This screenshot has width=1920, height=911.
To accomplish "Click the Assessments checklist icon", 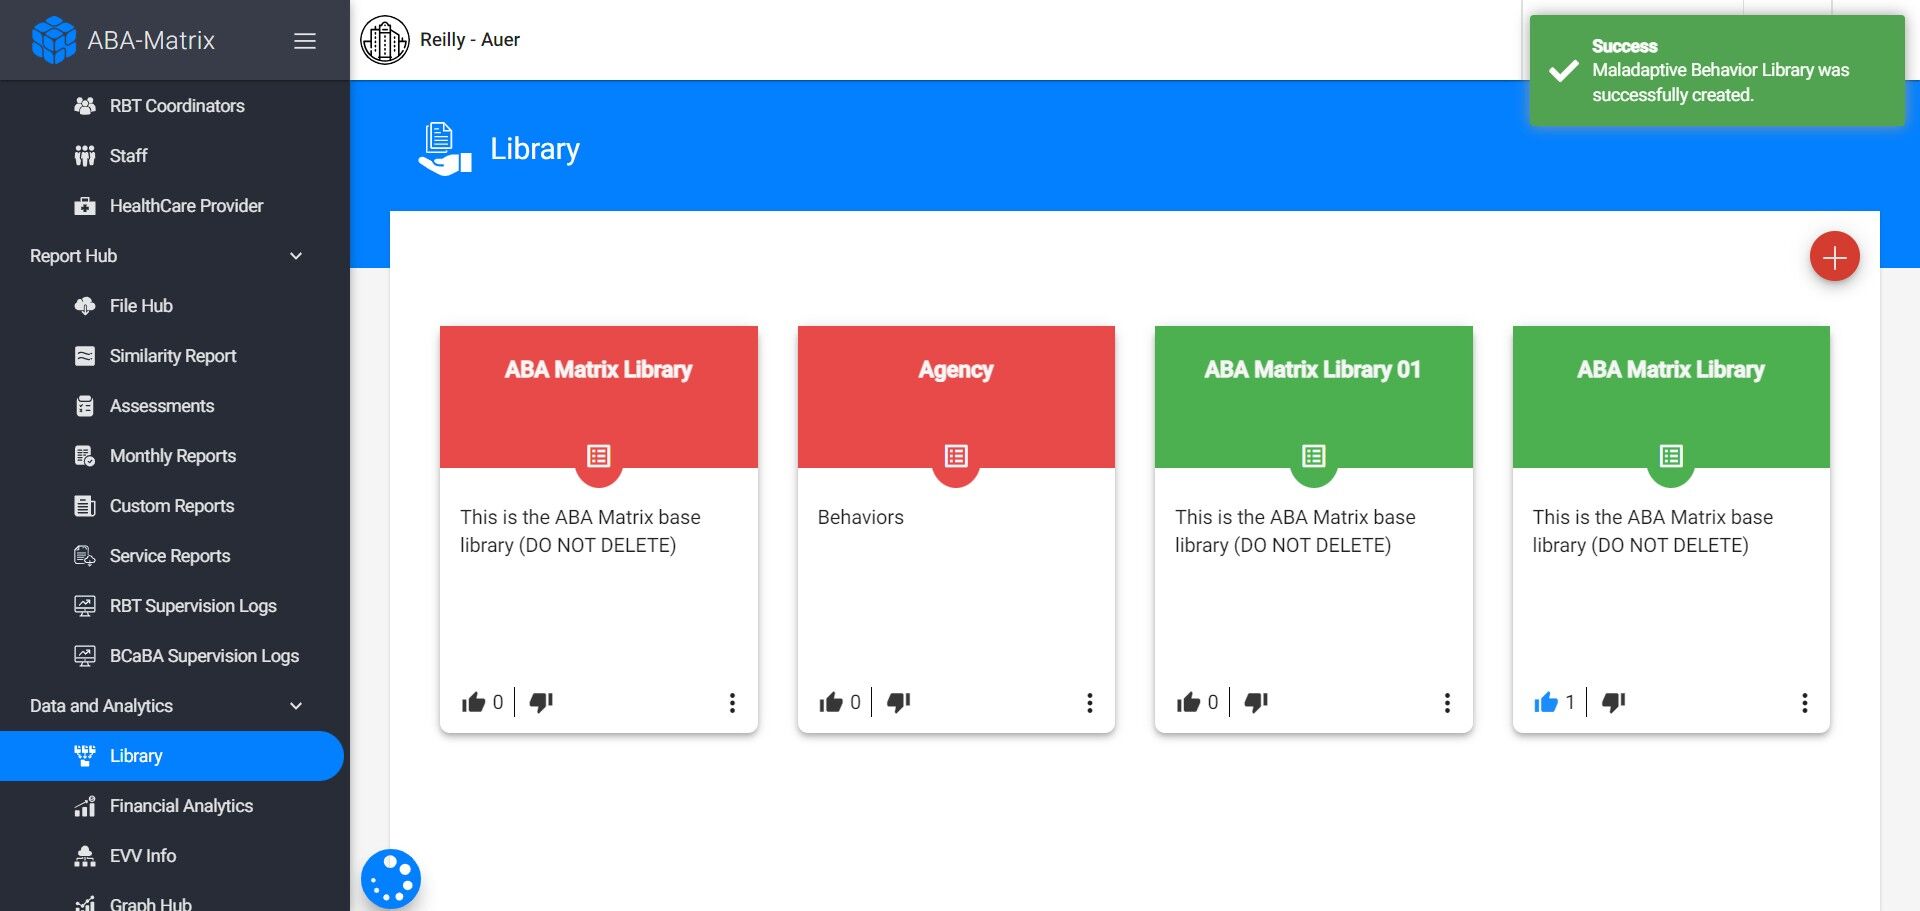I will coord(85,406).
